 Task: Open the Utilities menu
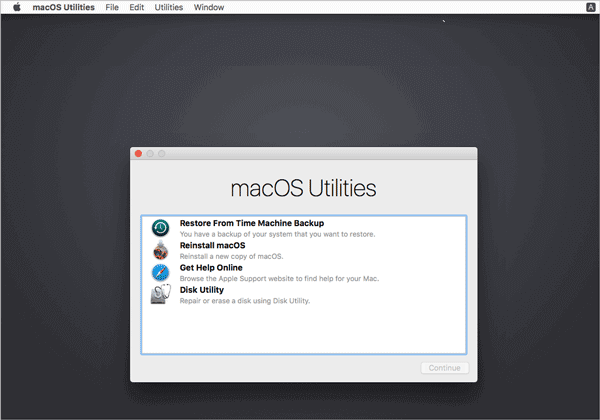[x=169, y=7]
